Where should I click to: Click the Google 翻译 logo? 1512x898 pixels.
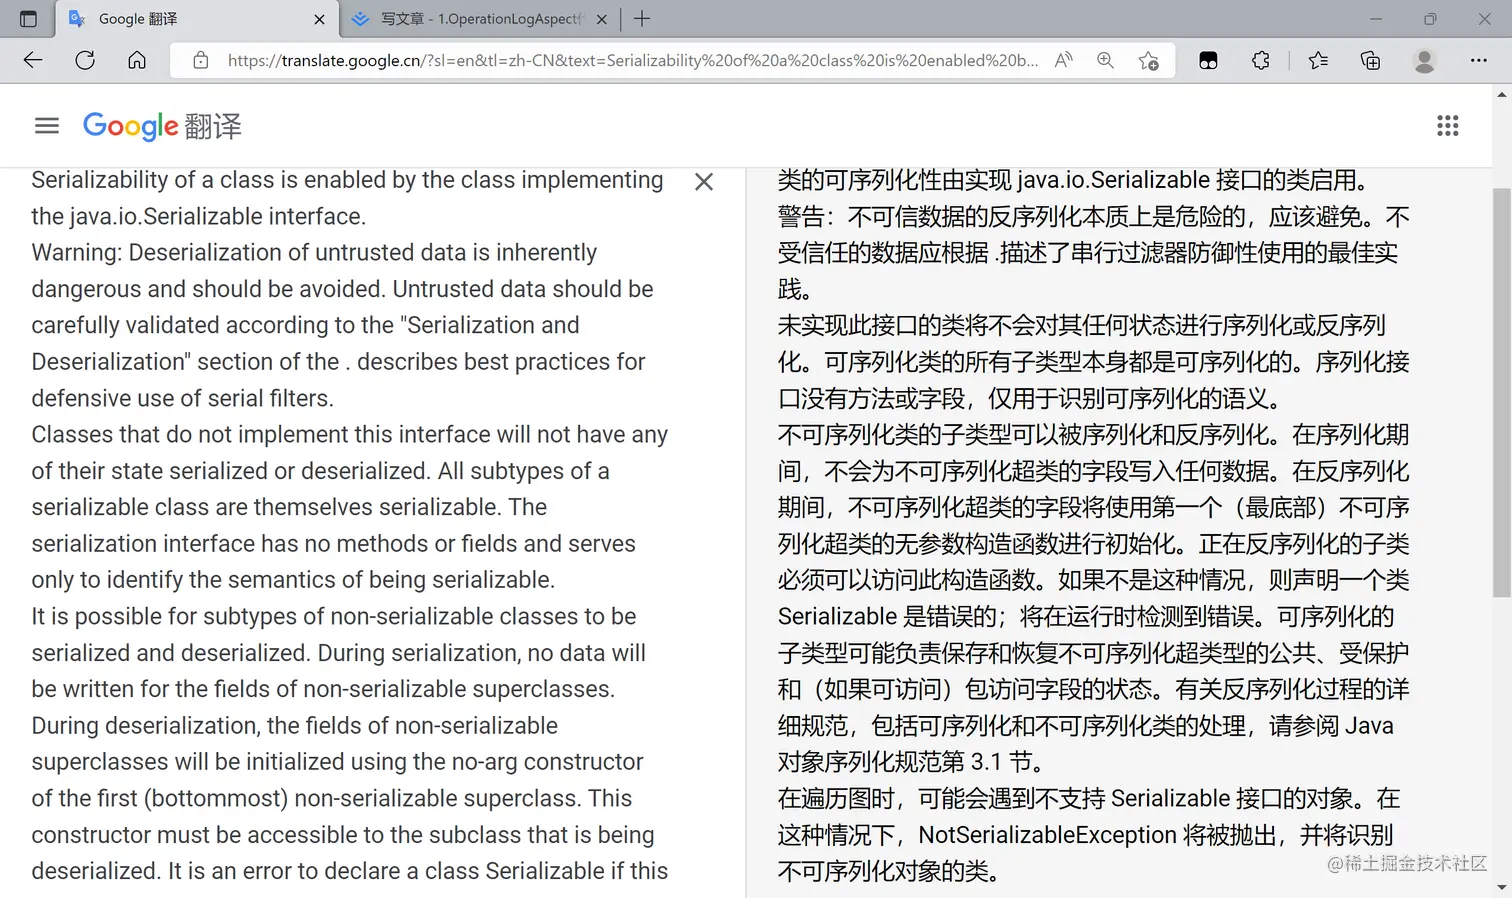click(162, 126)
